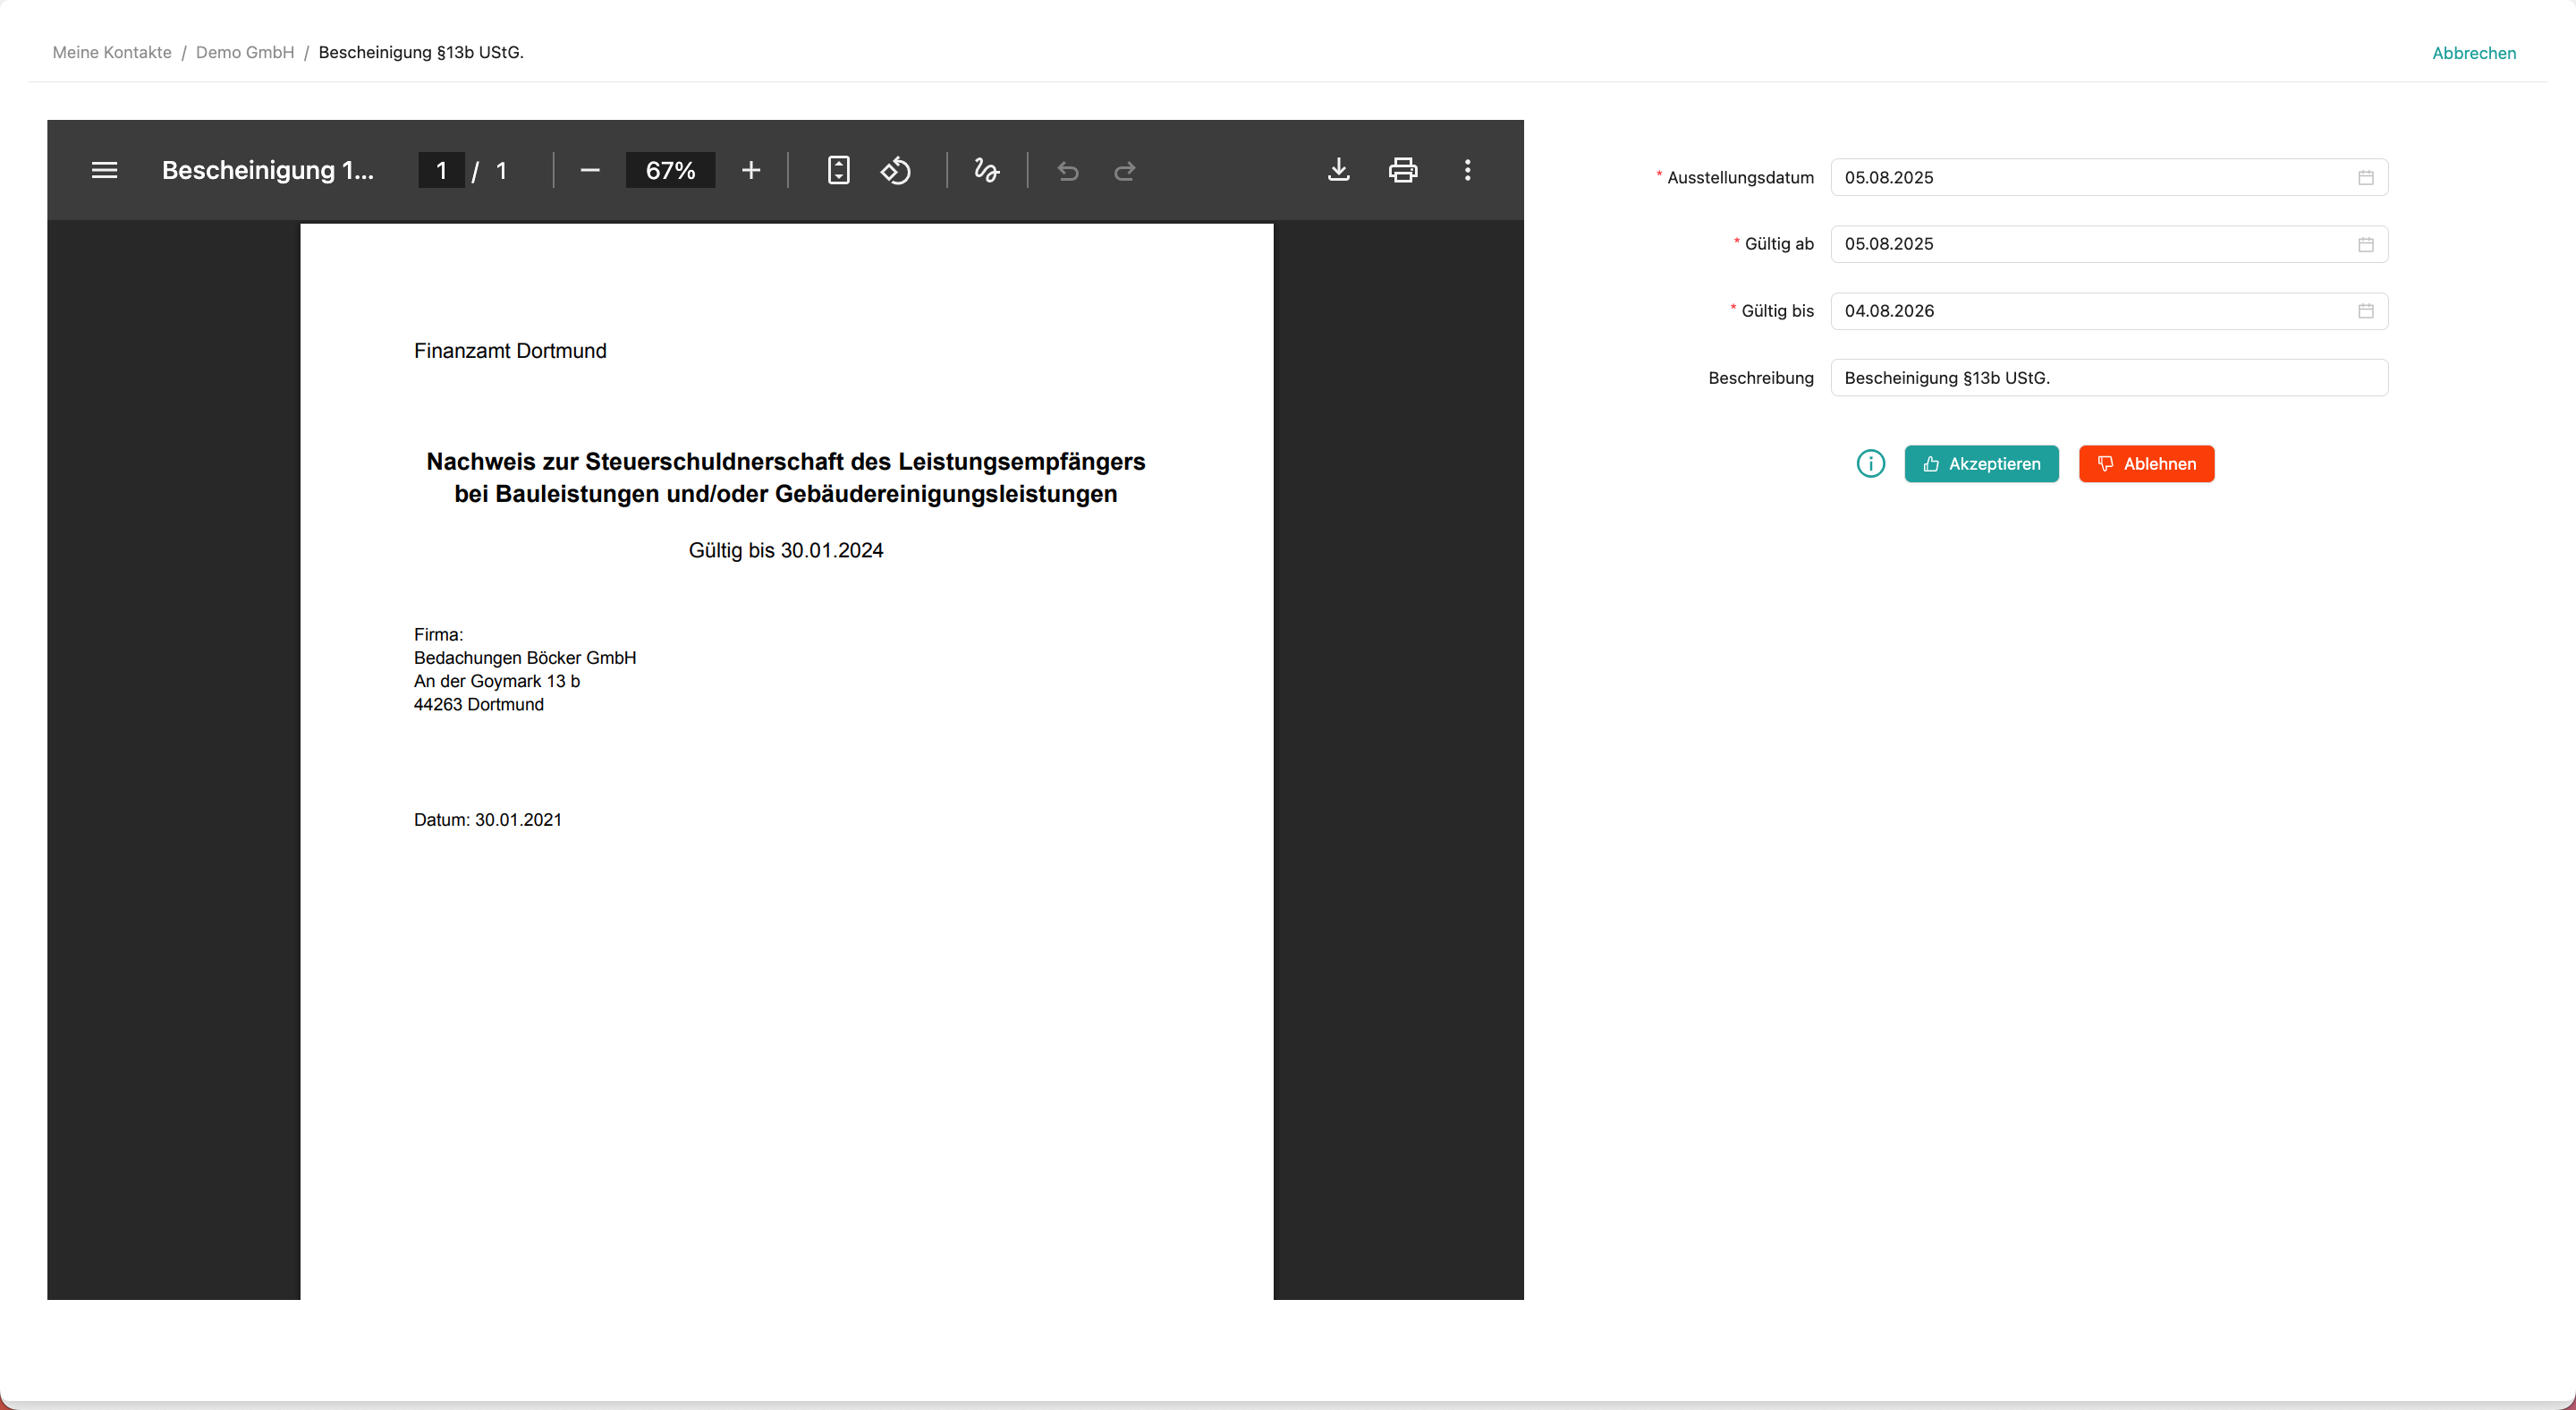Click the Abbrechen link
2576x1410 pixels.
tap(2473, 53)
